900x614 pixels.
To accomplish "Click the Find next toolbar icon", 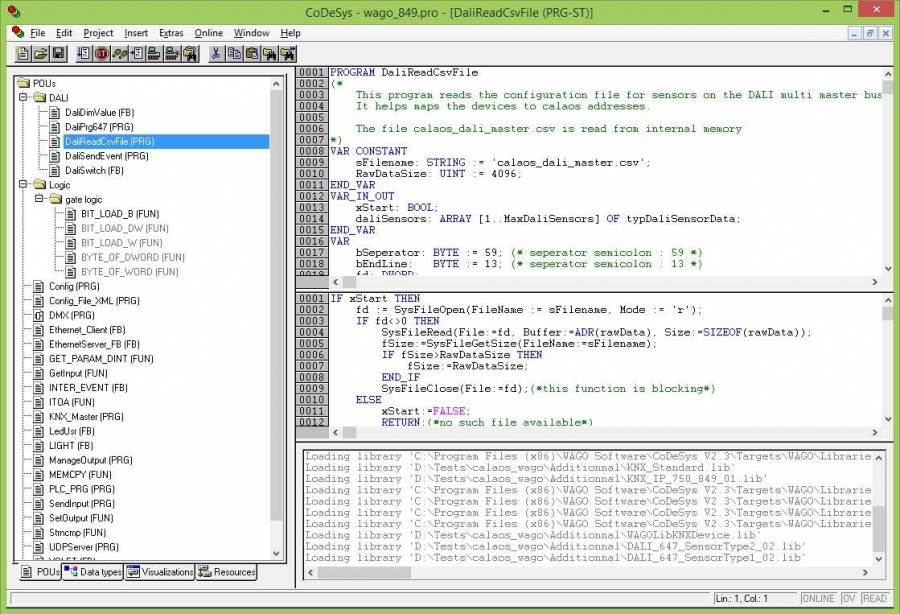I will click(288, 54).
